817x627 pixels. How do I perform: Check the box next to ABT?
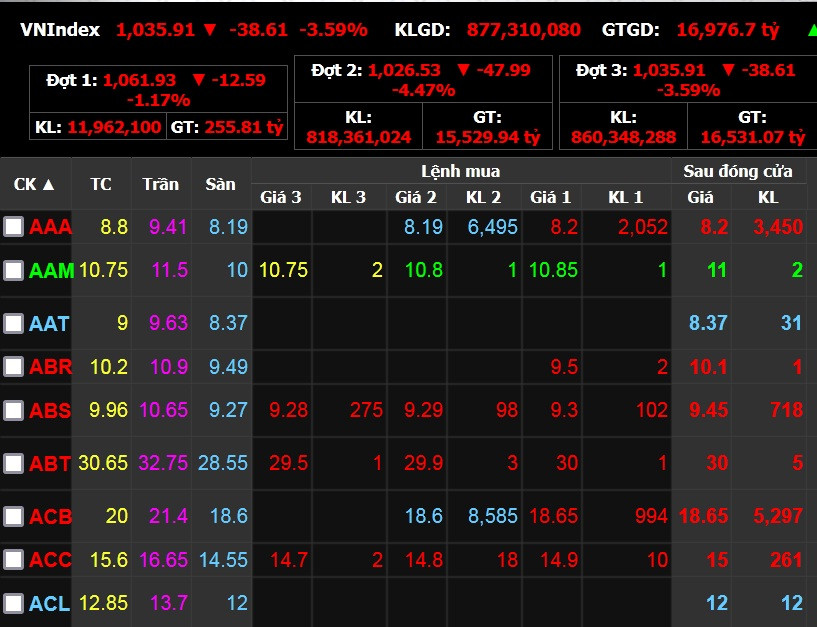(x=13, y=464)
